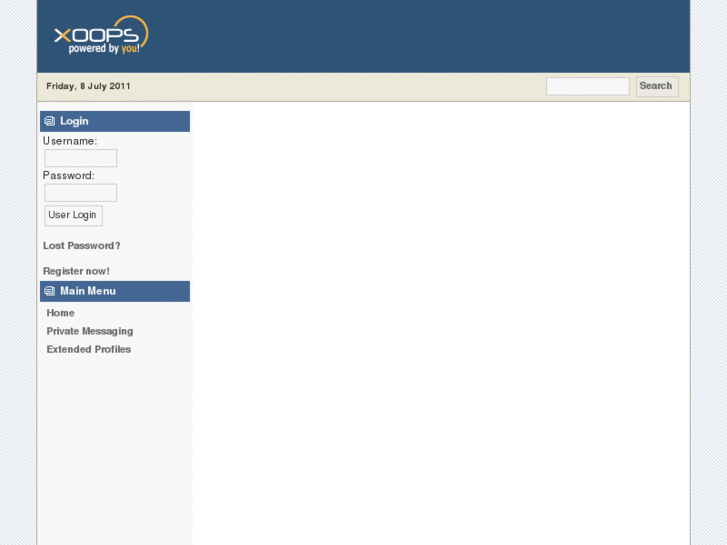This screenshot has height=545, width=727.
Task: Click the Login block title text
Action: (74, 121)
